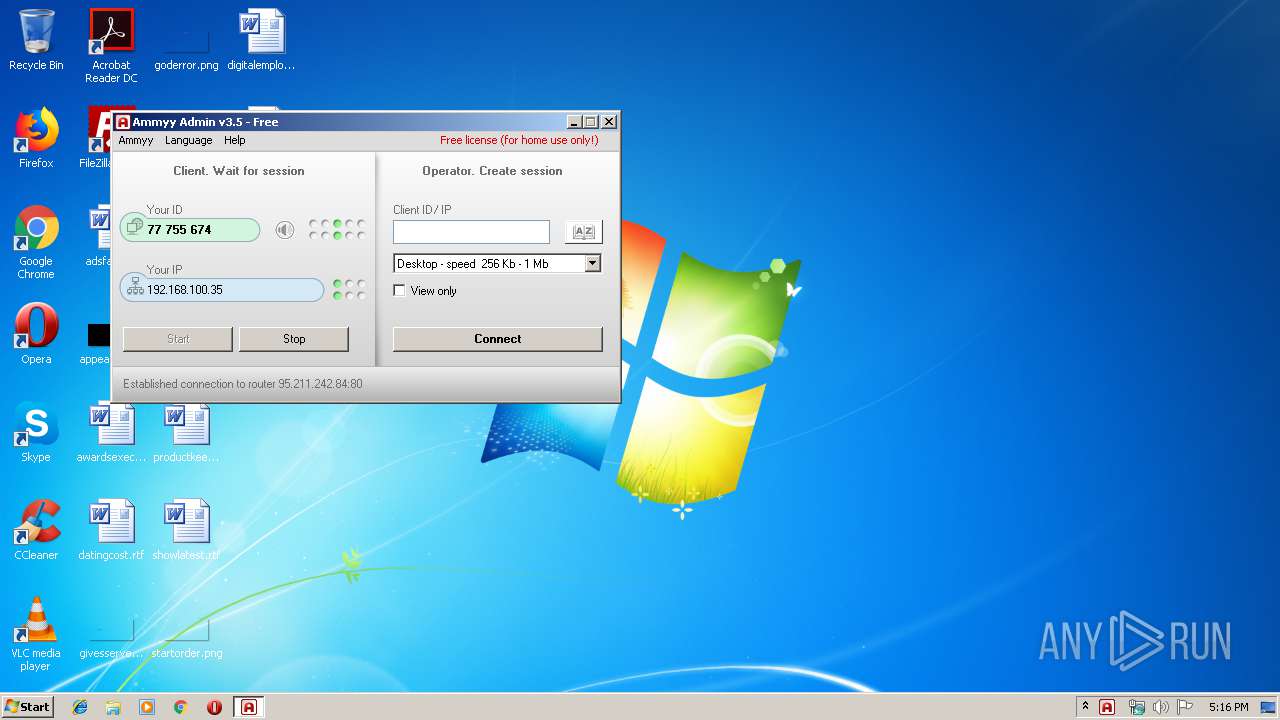The width and height of the screenshot is (1280, 720).
Task: Click Ammyy Admin taskbar button
Action: (x=249, y=707)
